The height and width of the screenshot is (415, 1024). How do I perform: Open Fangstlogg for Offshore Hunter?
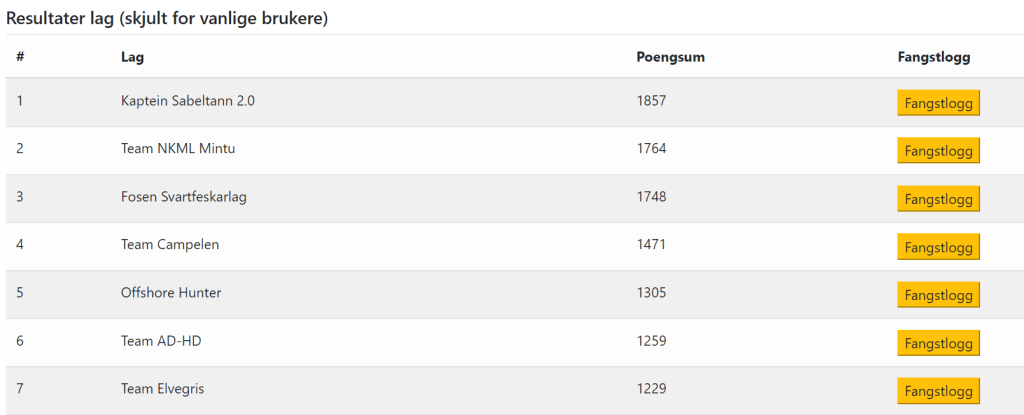pos(938,295)
